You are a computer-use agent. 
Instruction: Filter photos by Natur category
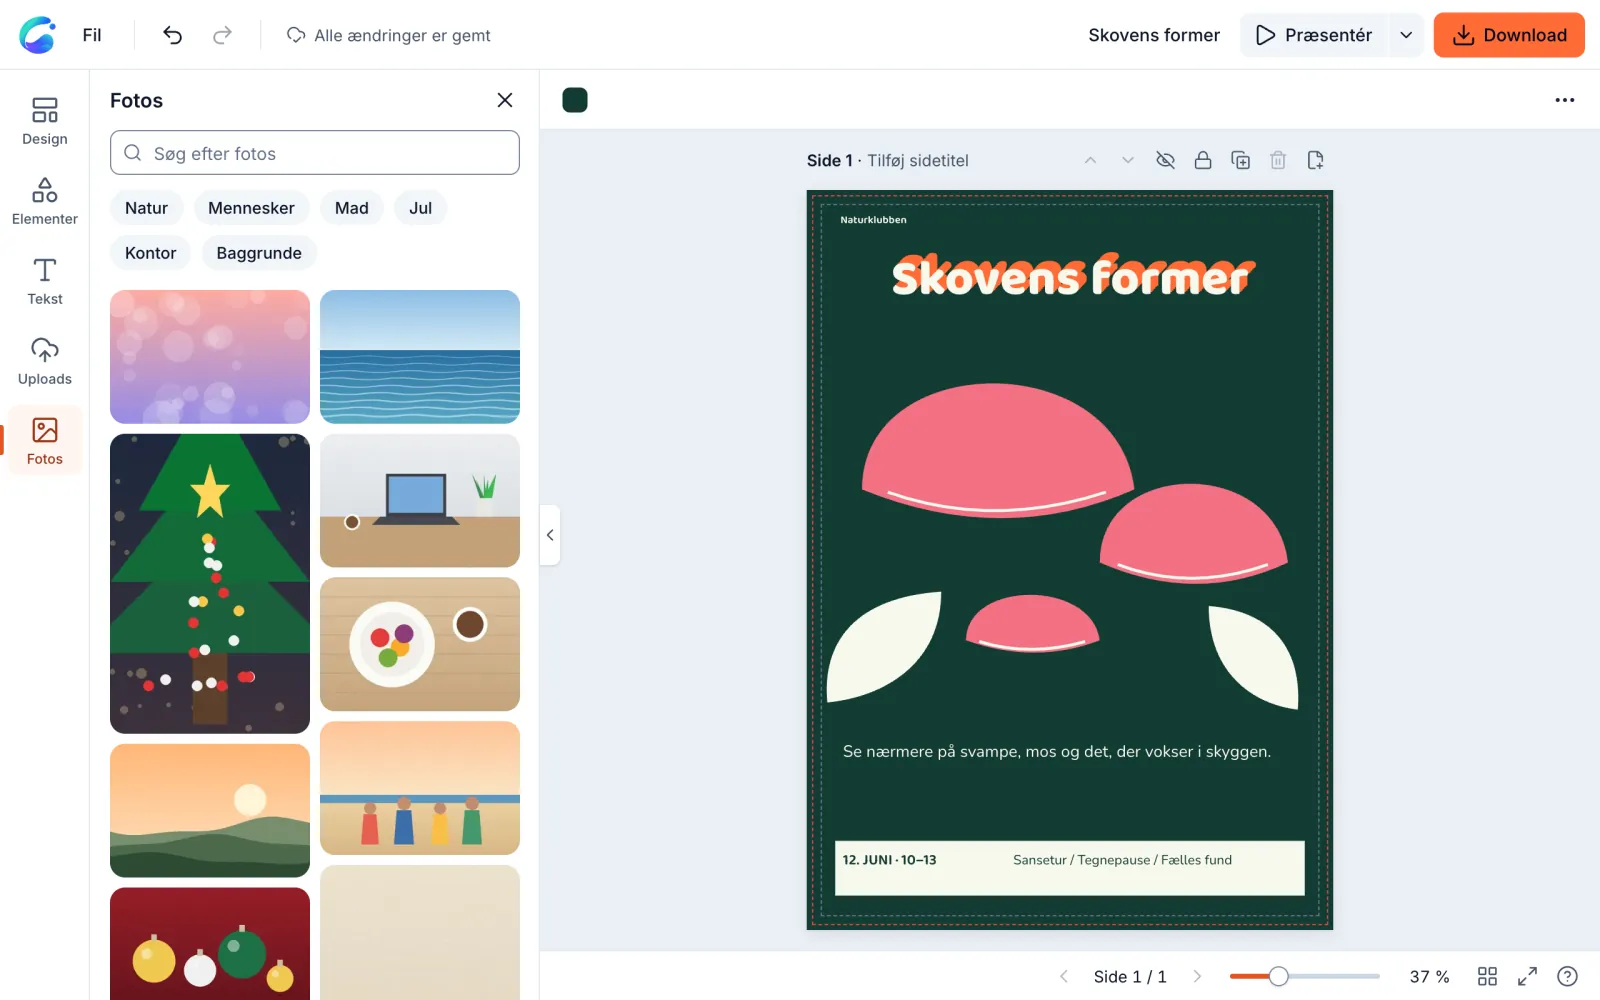(146, 208)
